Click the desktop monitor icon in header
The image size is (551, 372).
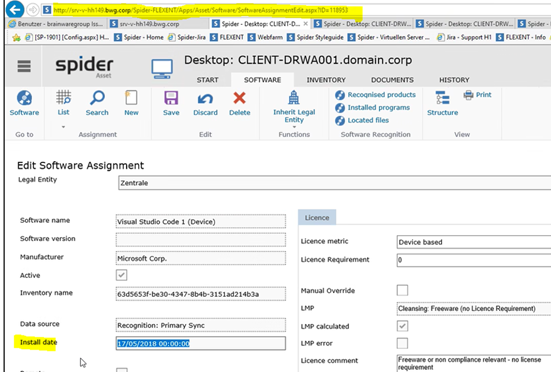point(162,69)
